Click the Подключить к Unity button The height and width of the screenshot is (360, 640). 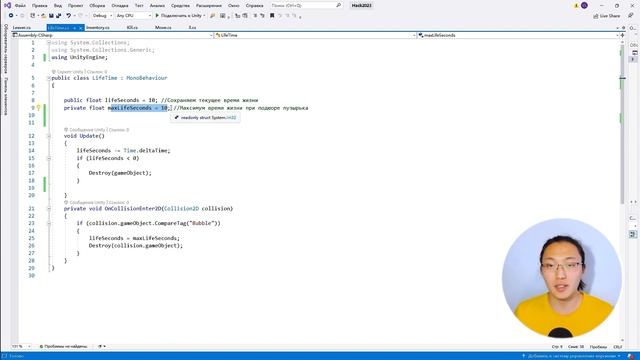(x=180, y=16)
